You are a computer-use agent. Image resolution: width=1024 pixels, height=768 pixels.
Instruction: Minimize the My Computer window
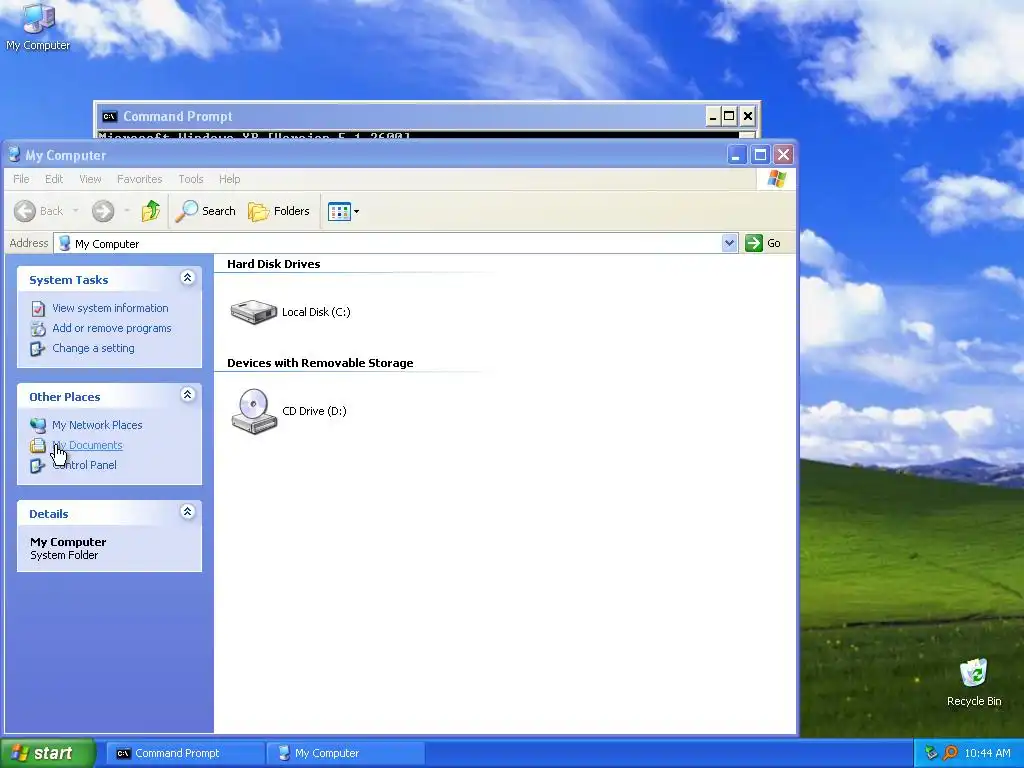(x=737, y=155)
